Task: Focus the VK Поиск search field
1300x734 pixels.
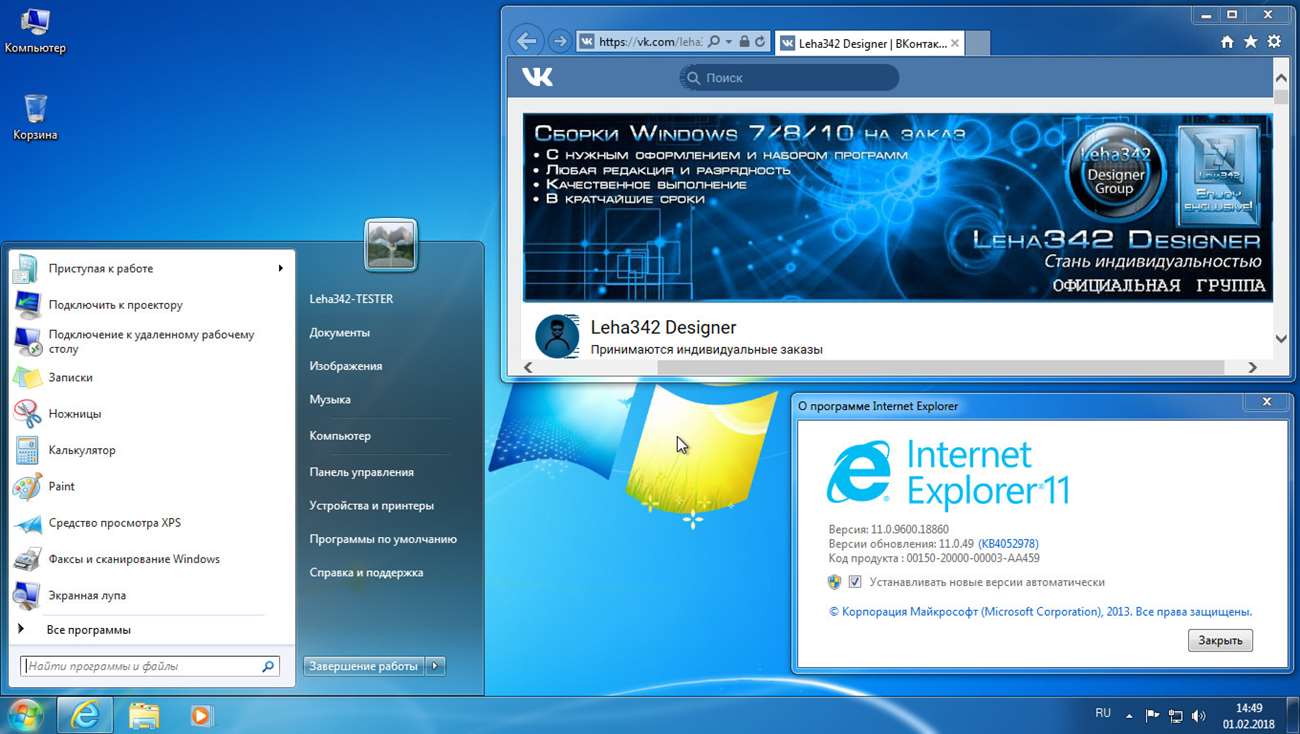Action: (x=789, y=77)
